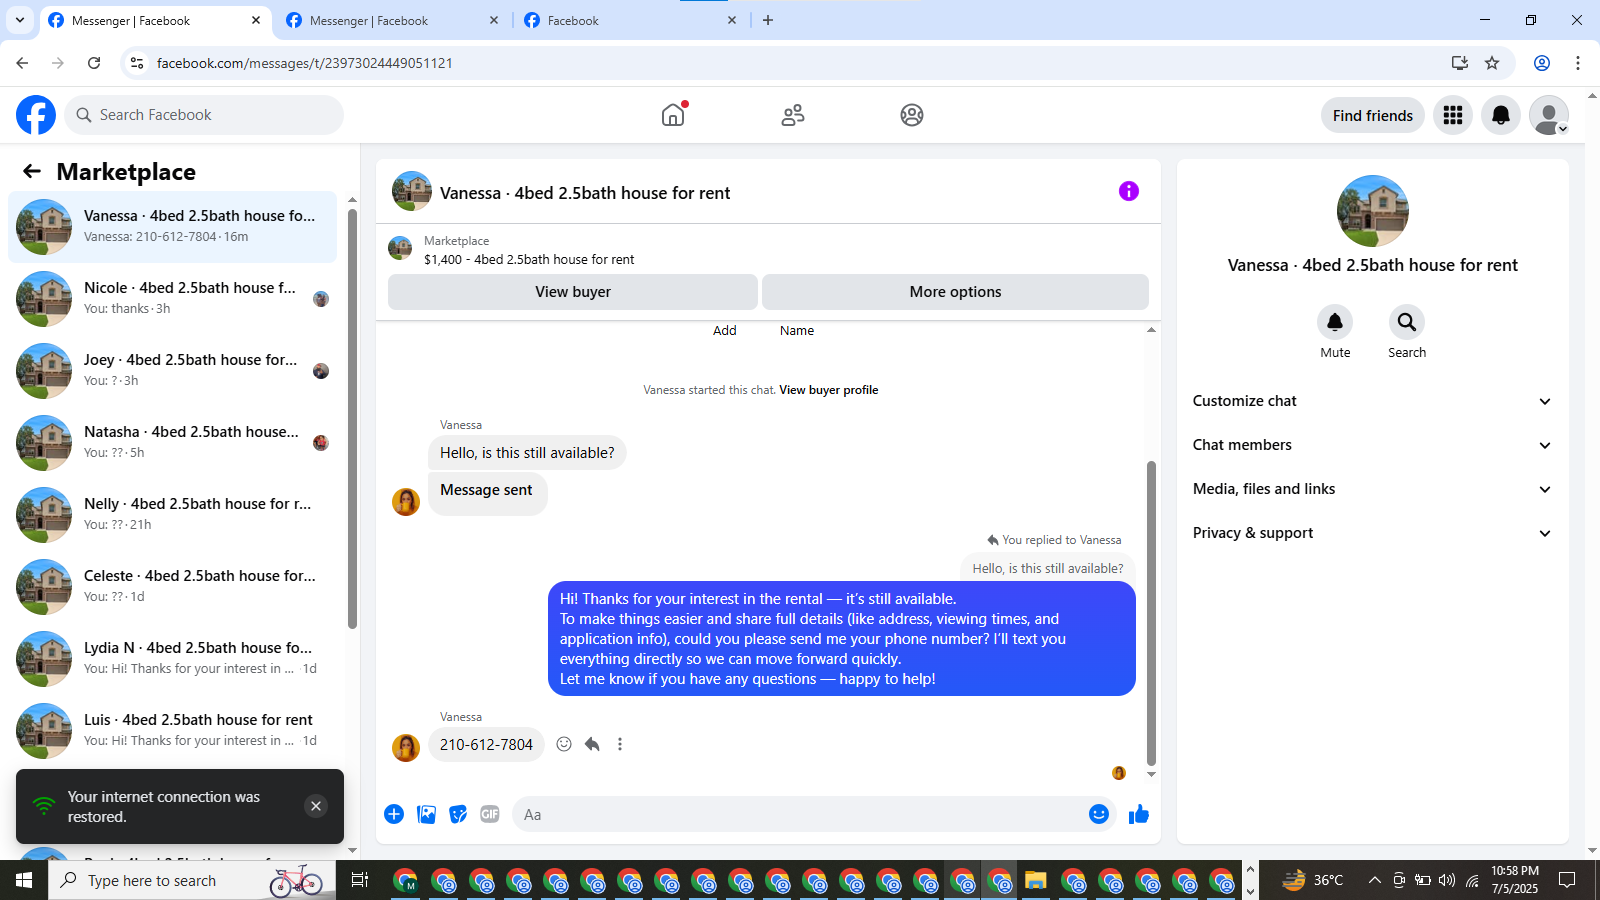Click Windows taskbar search box
1600x900 pixels.
point(192,880)
